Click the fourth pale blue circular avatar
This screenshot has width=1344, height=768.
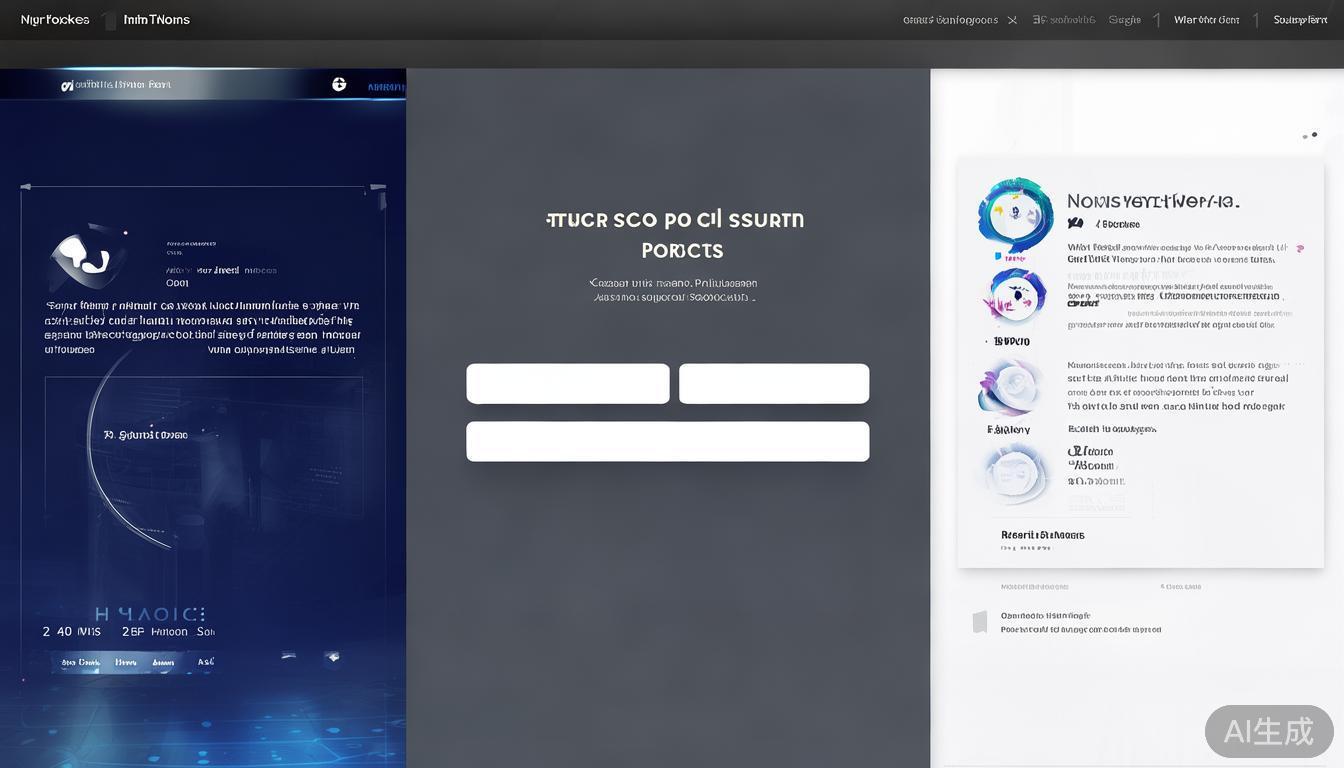(1012, 472)
